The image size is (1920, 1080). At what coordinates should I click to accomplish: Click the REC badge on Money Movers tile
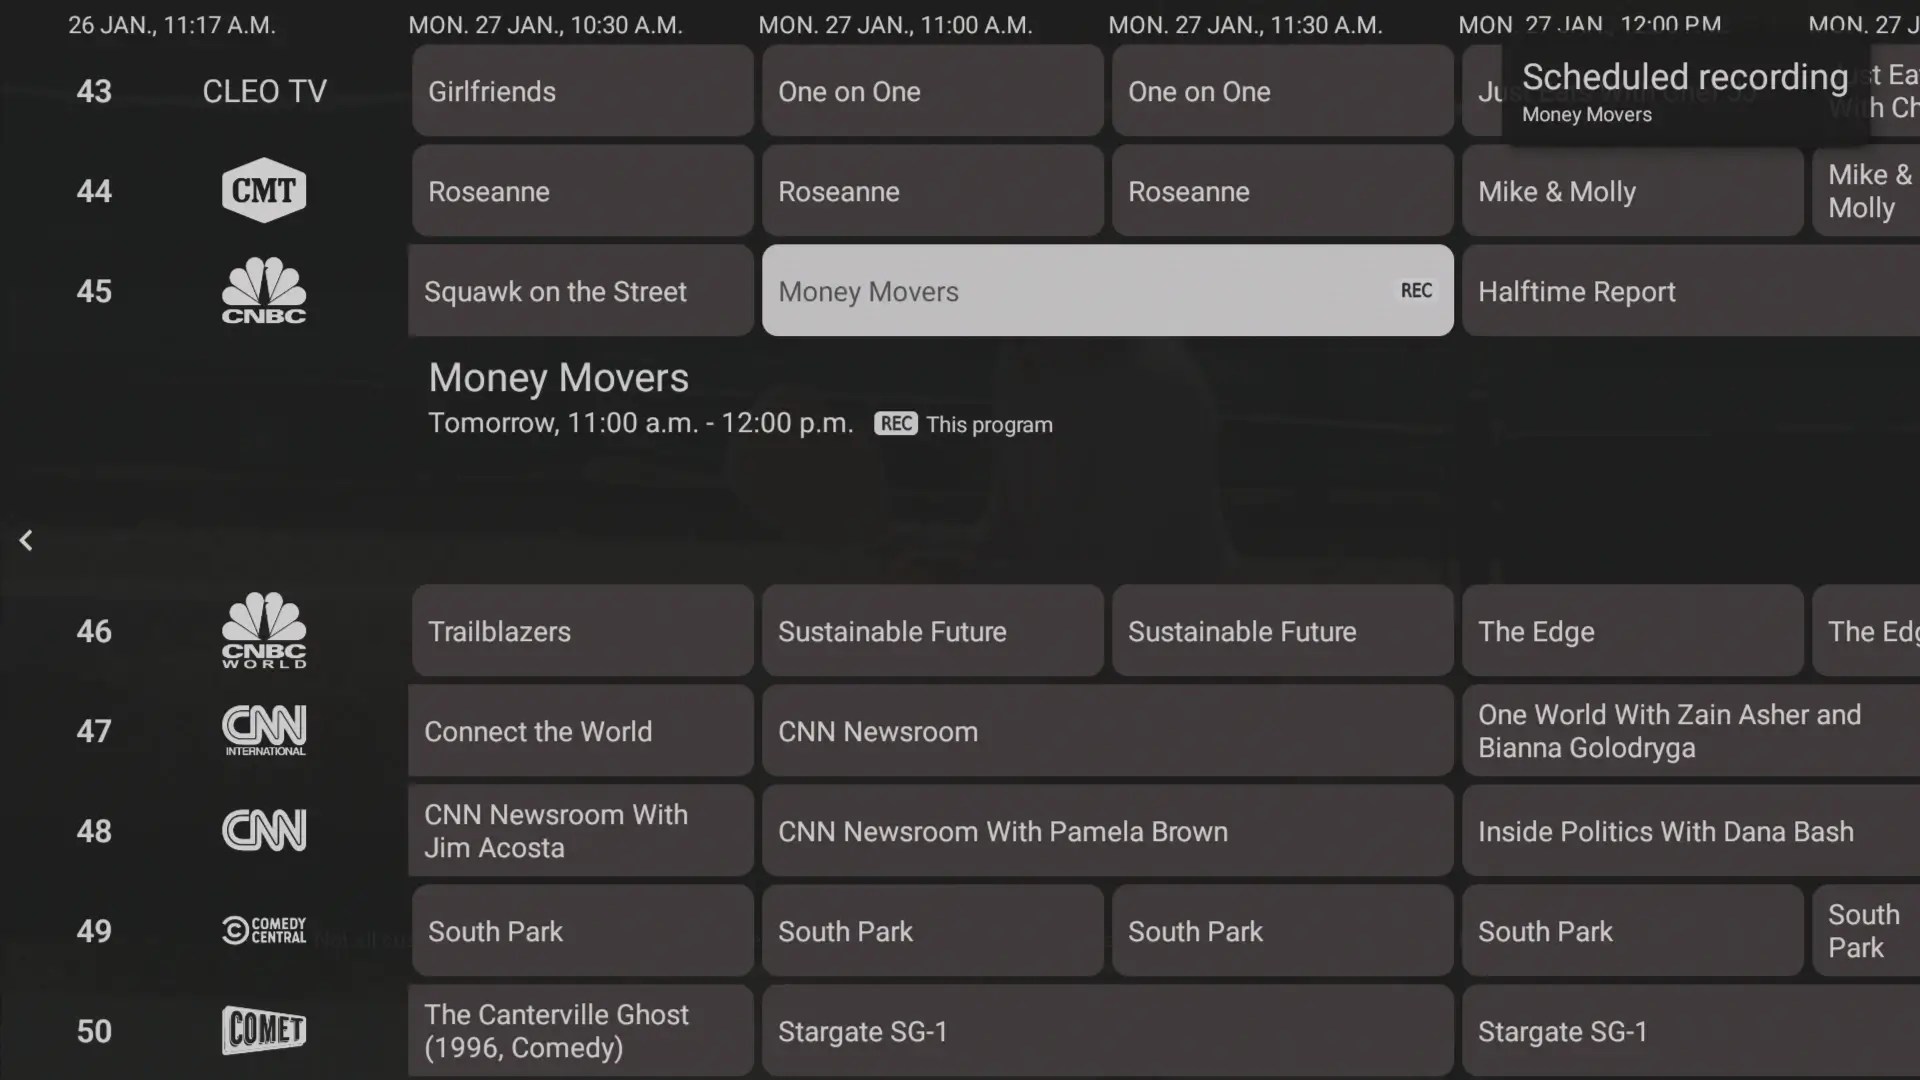tap(1416, 291)
